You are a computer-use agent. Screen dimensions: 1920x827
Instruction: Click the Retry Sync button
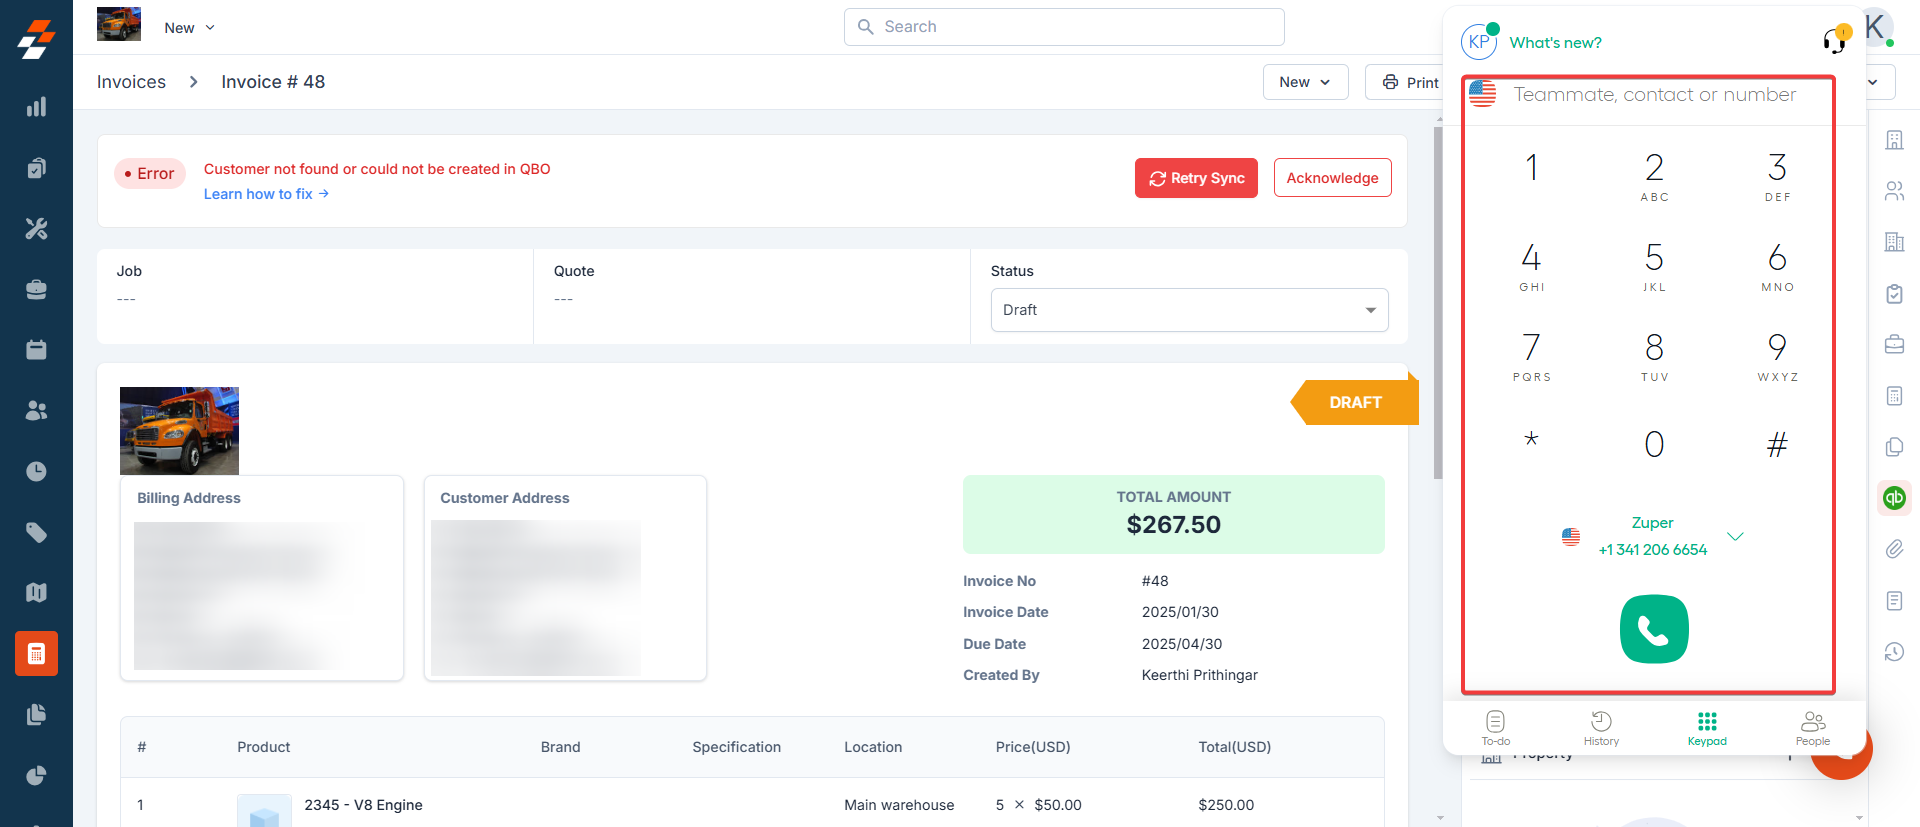[x=1196, y=178]
